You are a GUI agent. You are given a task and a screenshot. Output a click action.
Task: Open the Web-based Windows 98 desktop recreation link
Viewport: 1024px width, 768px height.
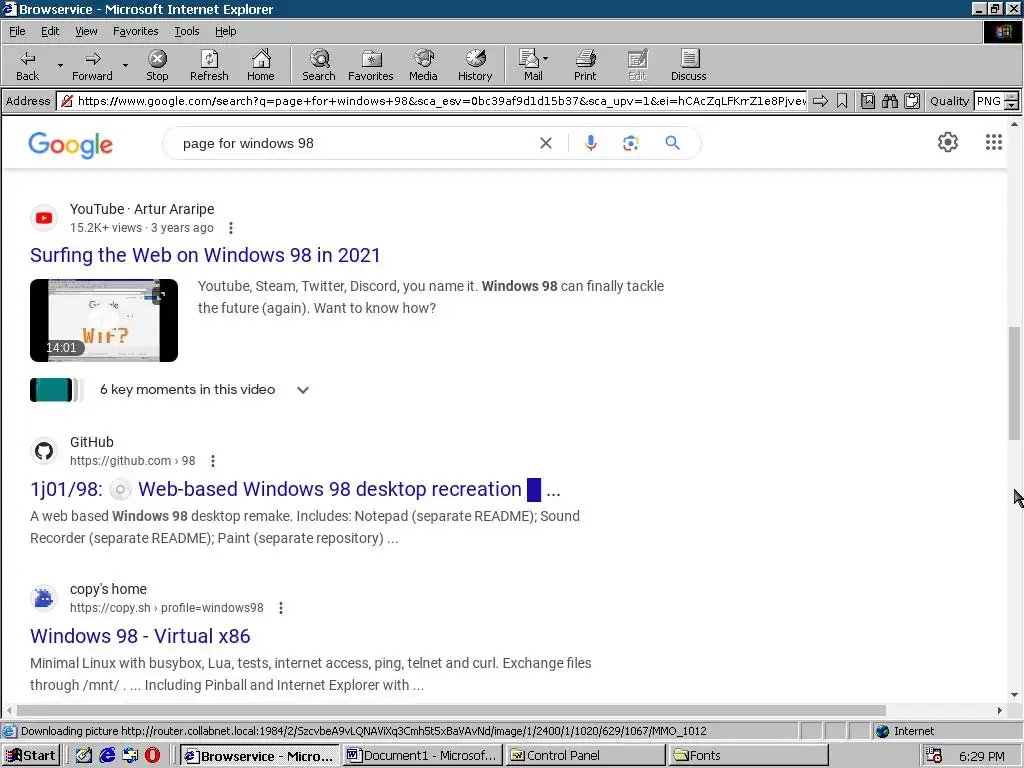pyautogui.click(x=295, y=489)
